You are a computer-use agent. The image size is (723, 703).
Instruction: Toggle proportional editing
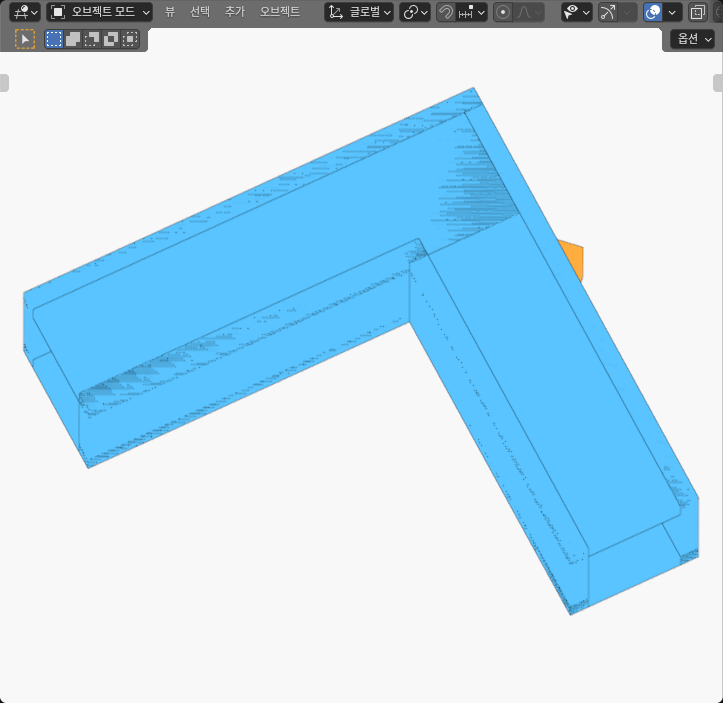click(503, 12)
